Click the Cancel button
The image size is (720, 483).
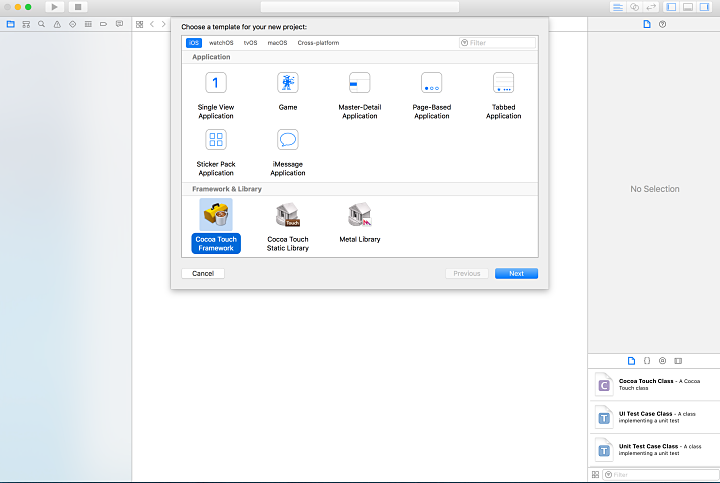[x=203, y=274]
